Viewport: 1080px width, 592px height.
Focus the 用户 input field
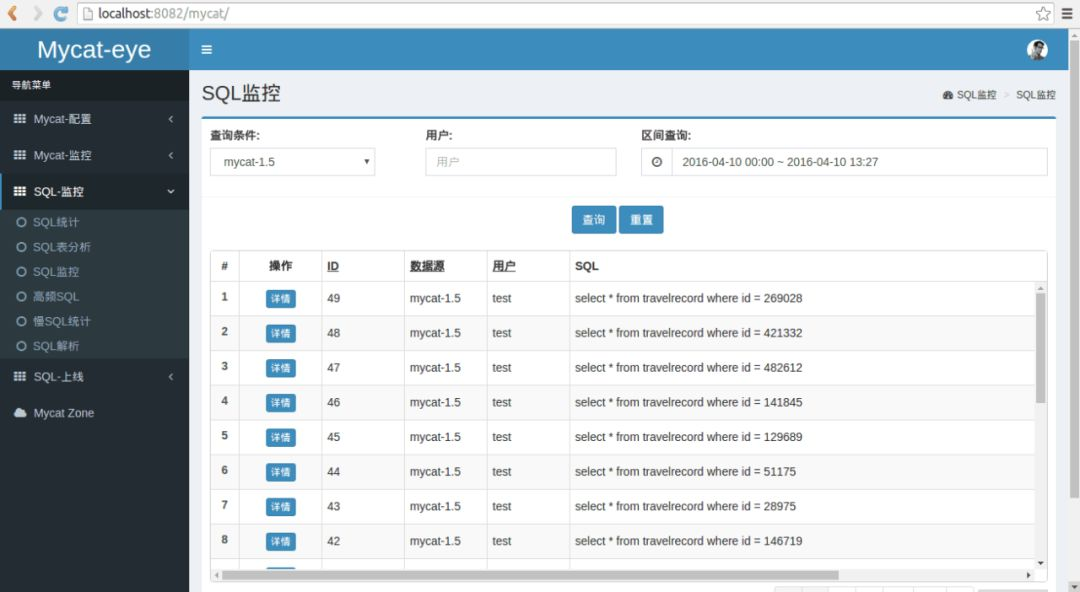521,162
